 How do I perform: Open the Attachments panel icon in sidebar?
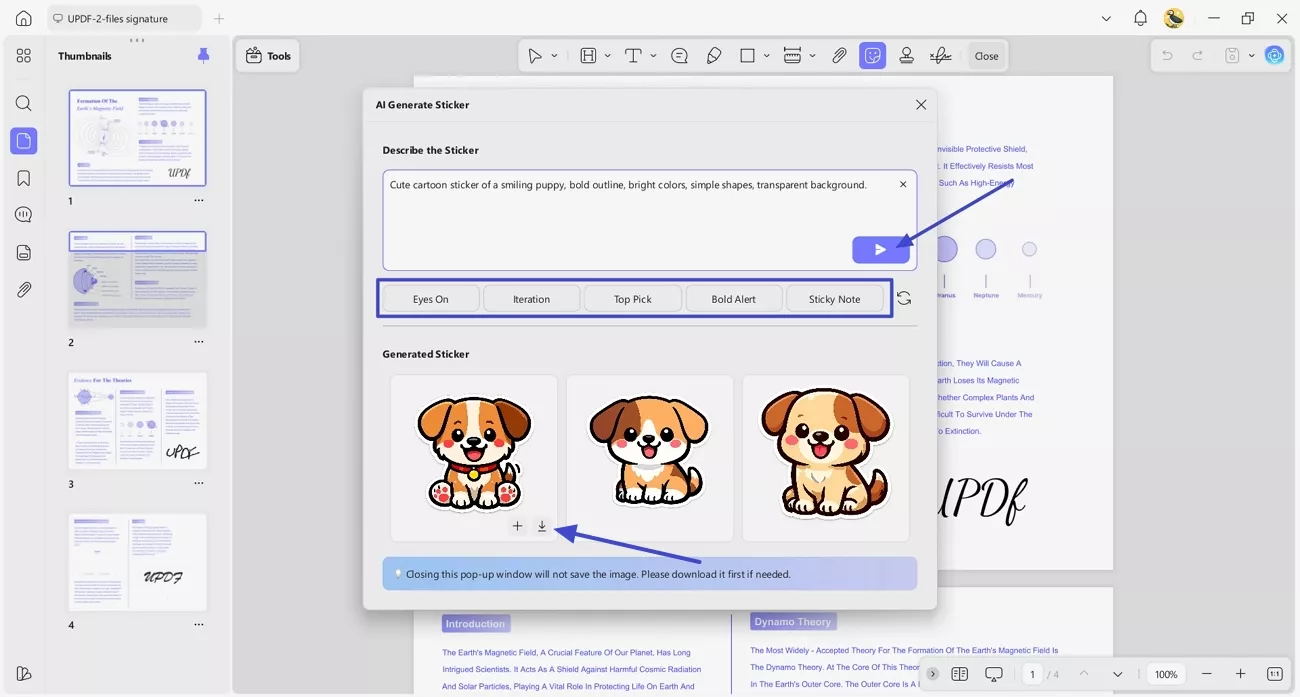click(24, 289)
